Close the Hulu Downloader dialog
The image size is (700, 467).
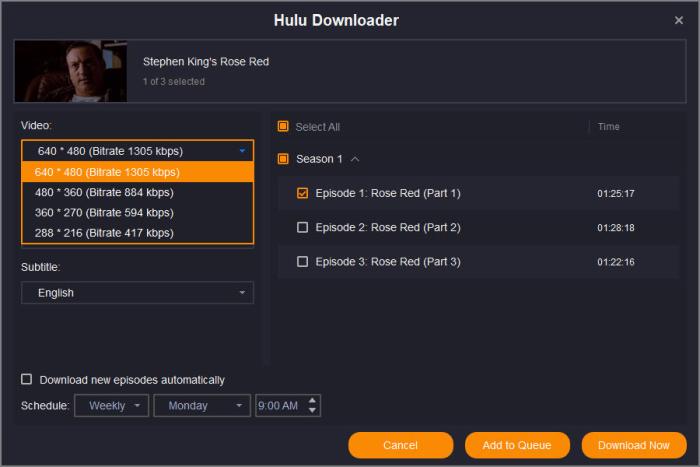pyautogui.click(x=679, y=20)
